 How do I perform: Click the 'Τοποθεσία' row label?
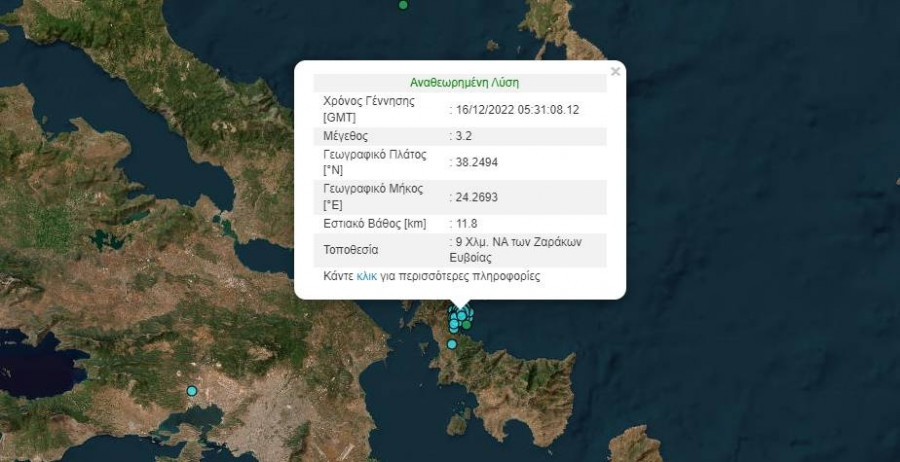tap(351, 250)
